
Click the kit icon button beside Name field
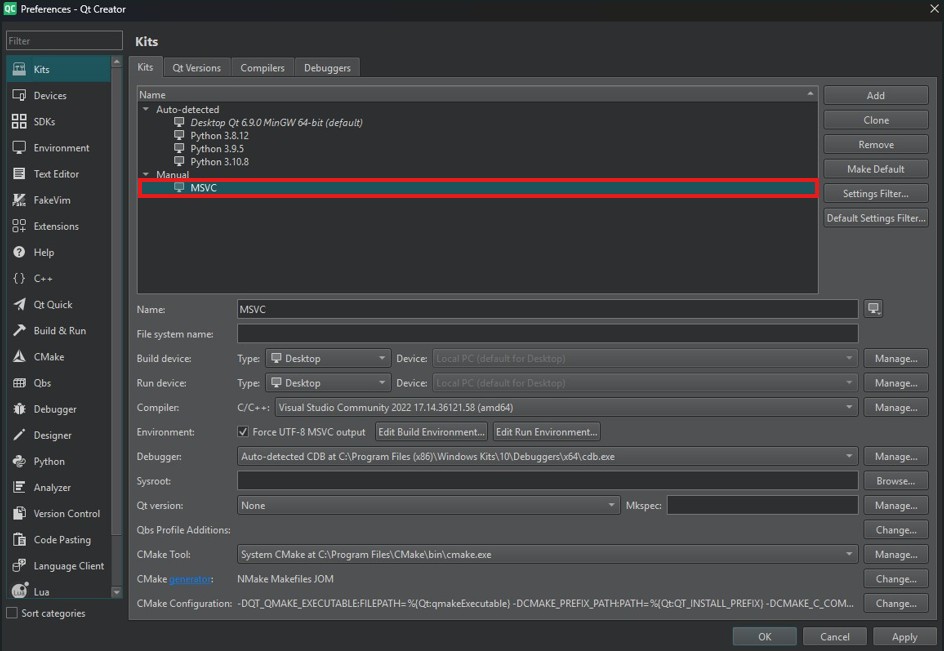coord(873,309)
